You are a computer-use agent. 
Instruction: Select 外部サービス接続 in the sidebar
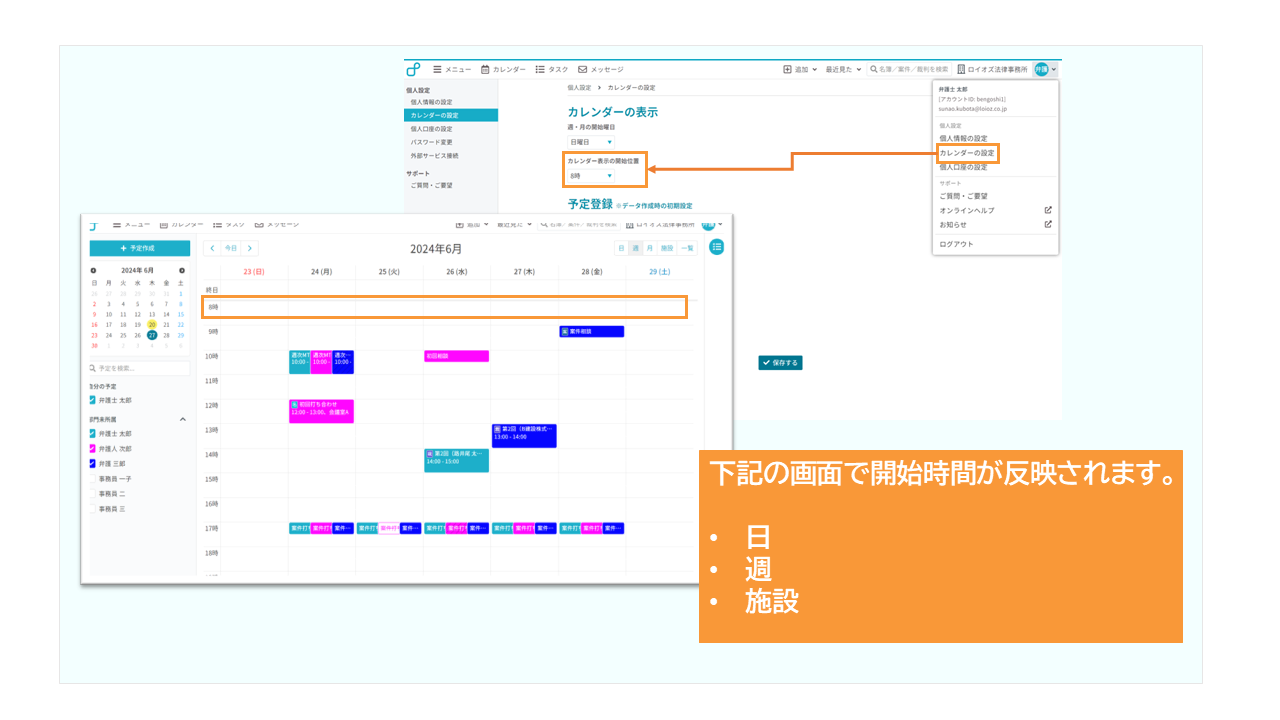click(x=434, y=156)
